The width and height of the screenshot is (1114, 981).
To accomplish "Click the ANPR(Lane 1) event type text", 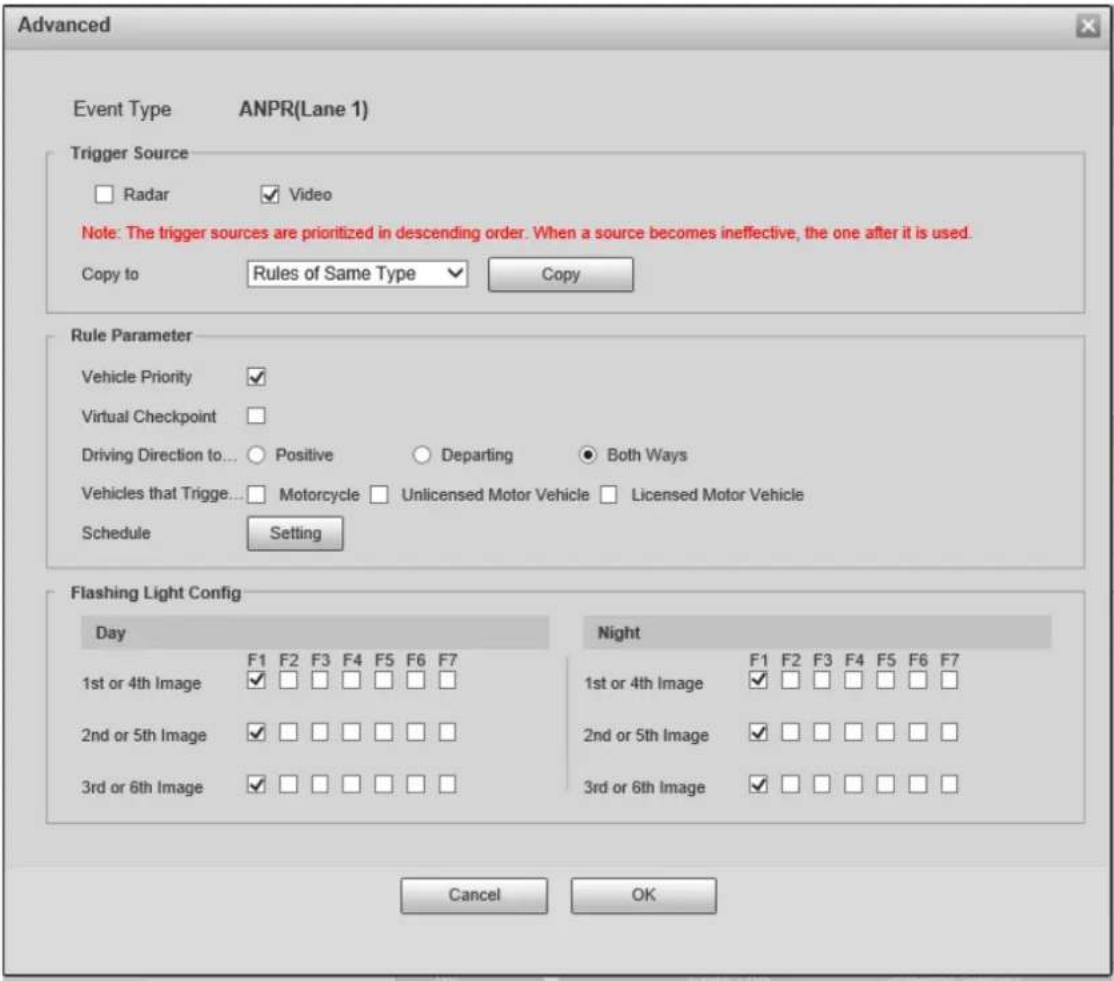I will (303, 109).
